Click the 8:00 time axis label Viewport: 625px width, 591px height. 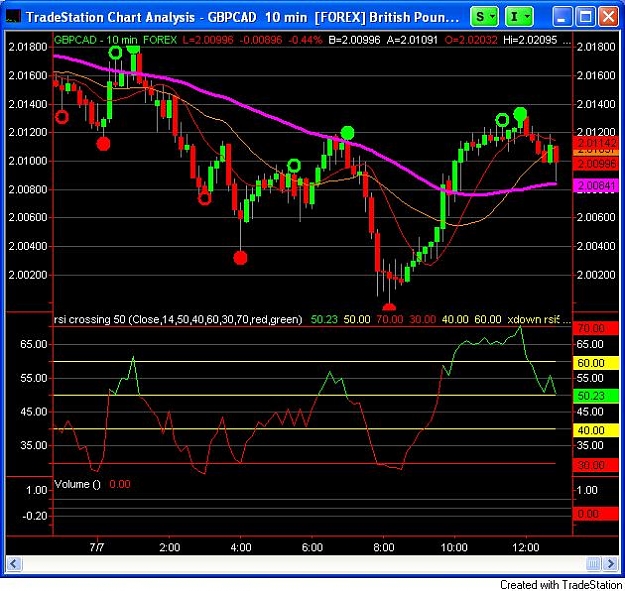tap(383, 547)
